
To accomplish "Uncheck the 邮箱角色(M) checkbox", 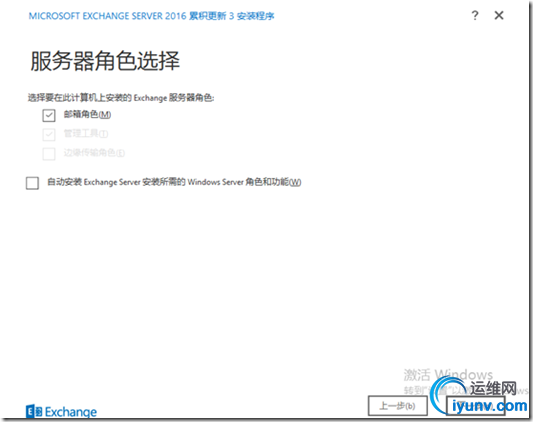I will (x=49, y=115).
